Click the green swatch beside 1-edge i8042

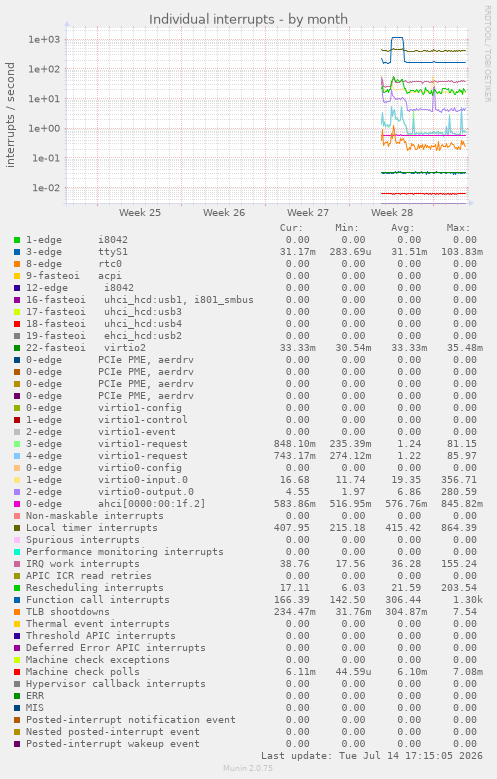tap(17, 240)
